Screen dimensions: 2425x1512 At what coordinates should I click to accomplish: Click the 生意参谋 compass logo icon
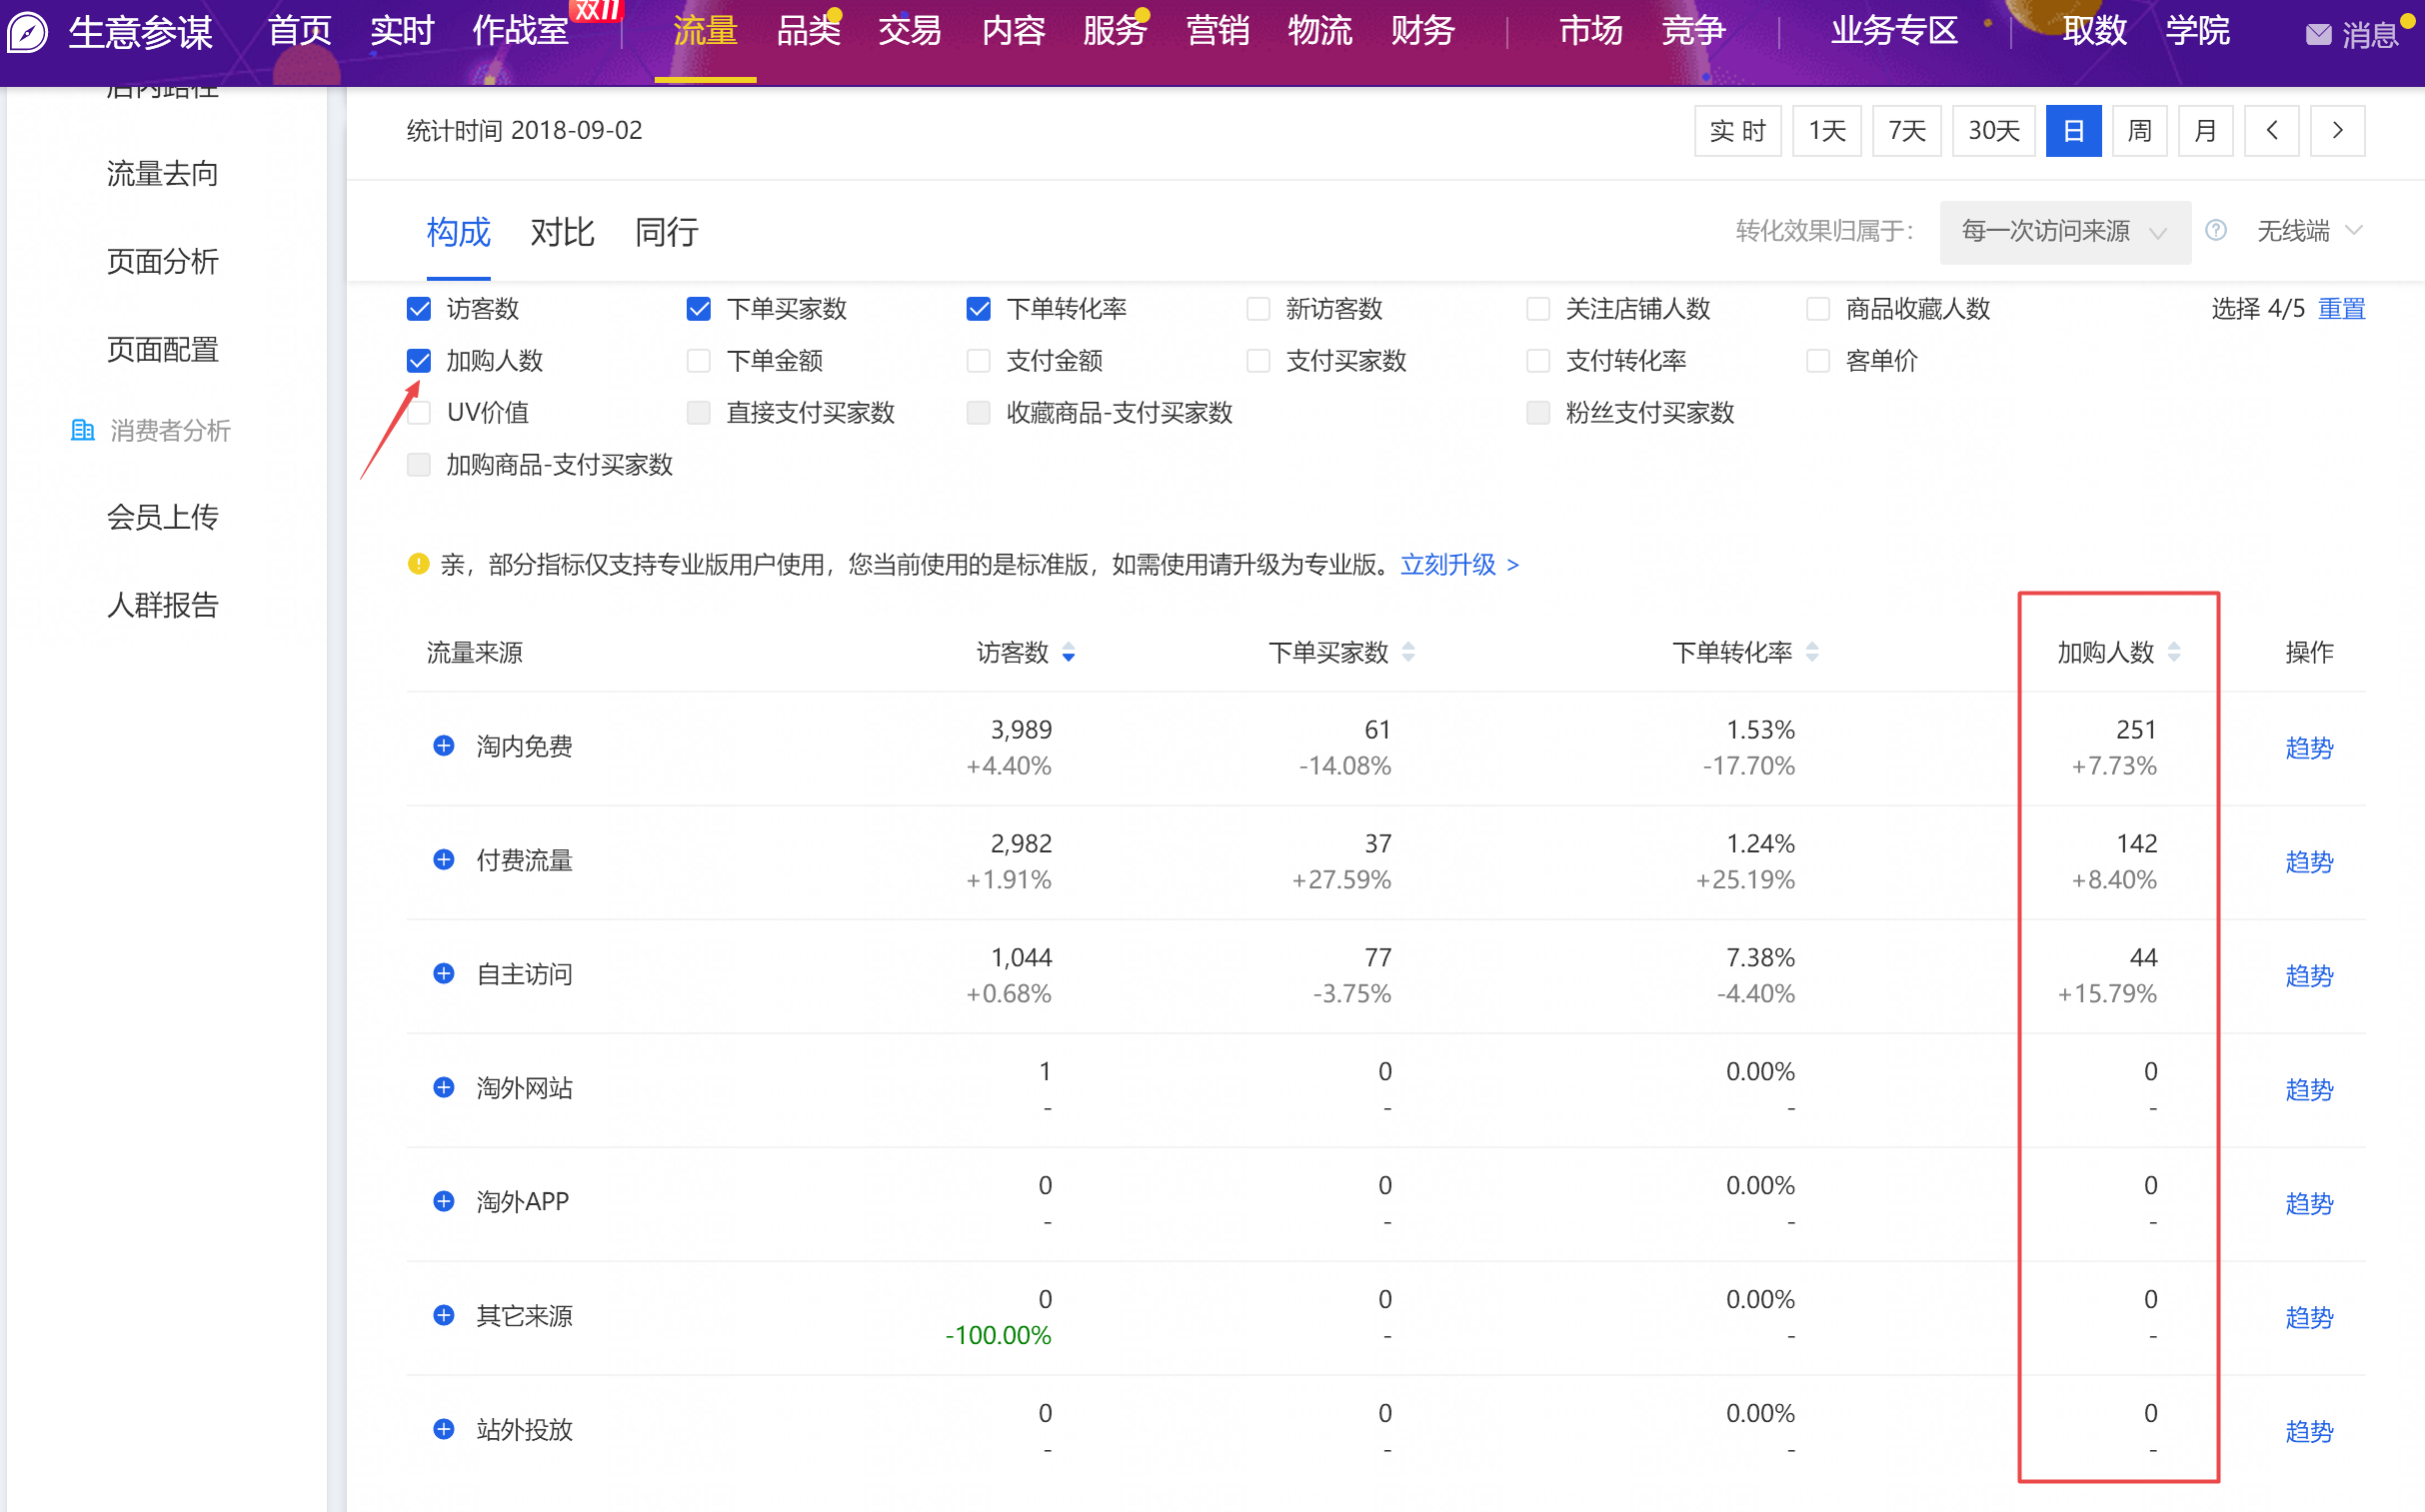click(x=27, y=33)
